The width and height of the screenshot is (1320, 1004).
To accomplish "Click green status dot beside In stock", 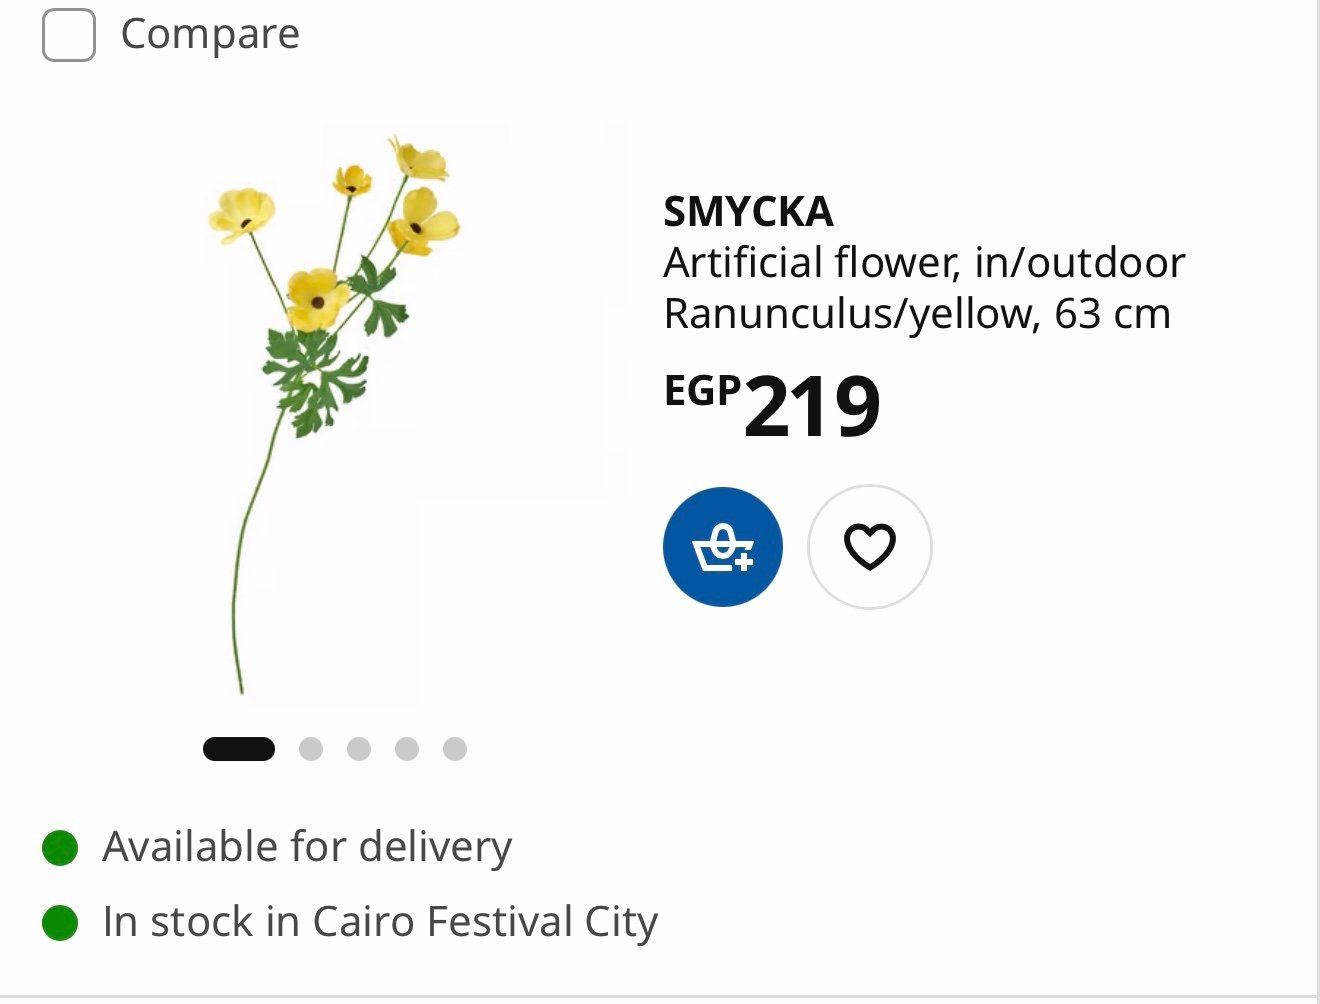I will pos(60,923).
